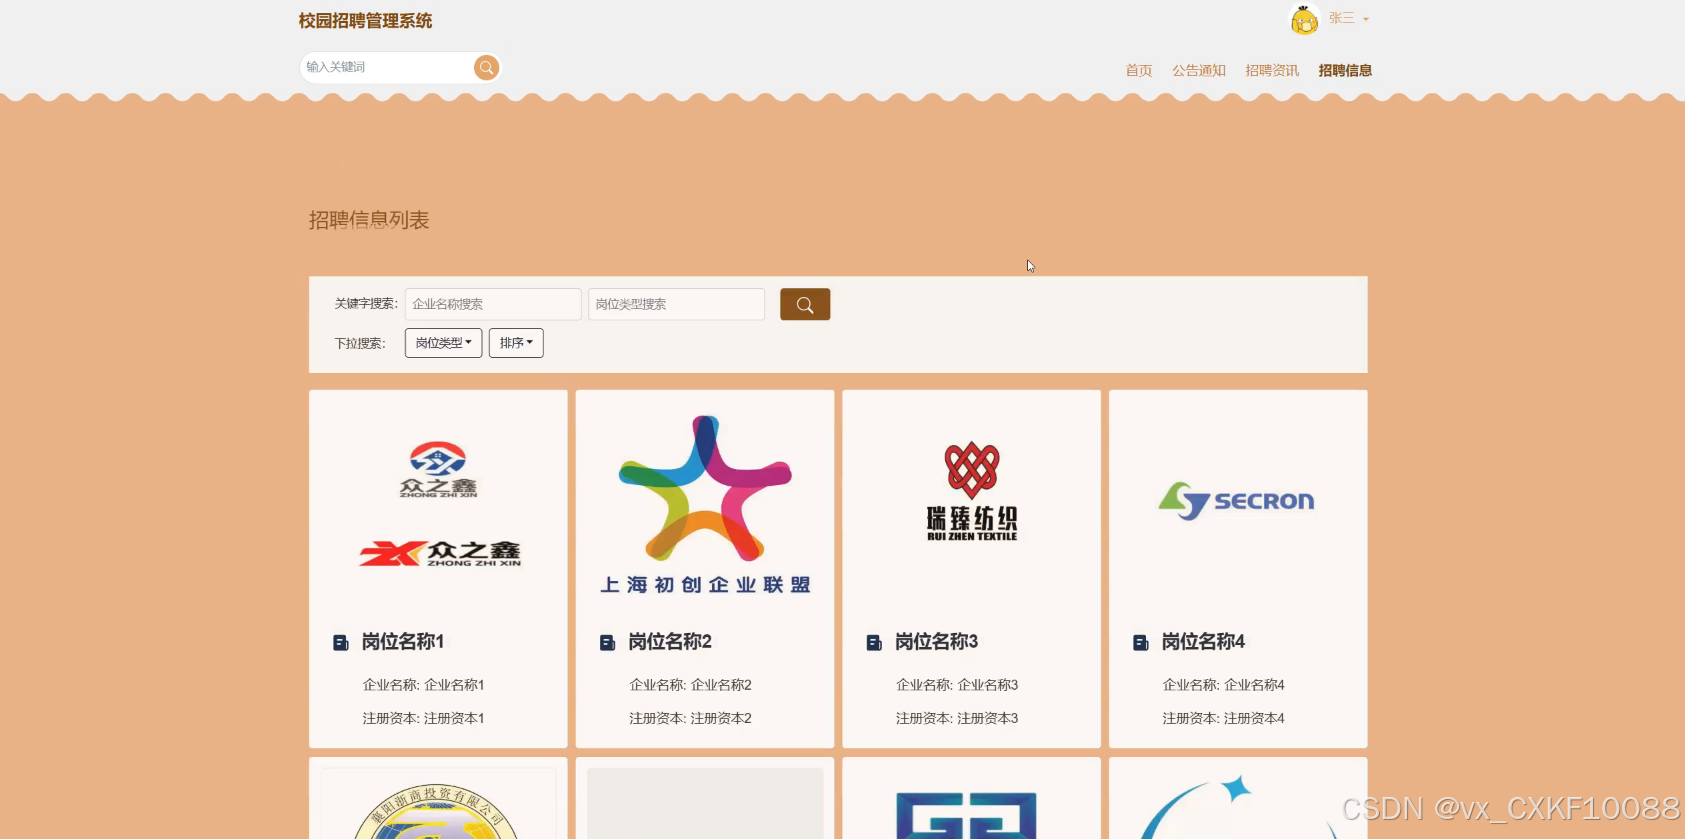The image size is (1685, 839).
Task: Go to the 首页 menu item
Action: pos(1139,70)
